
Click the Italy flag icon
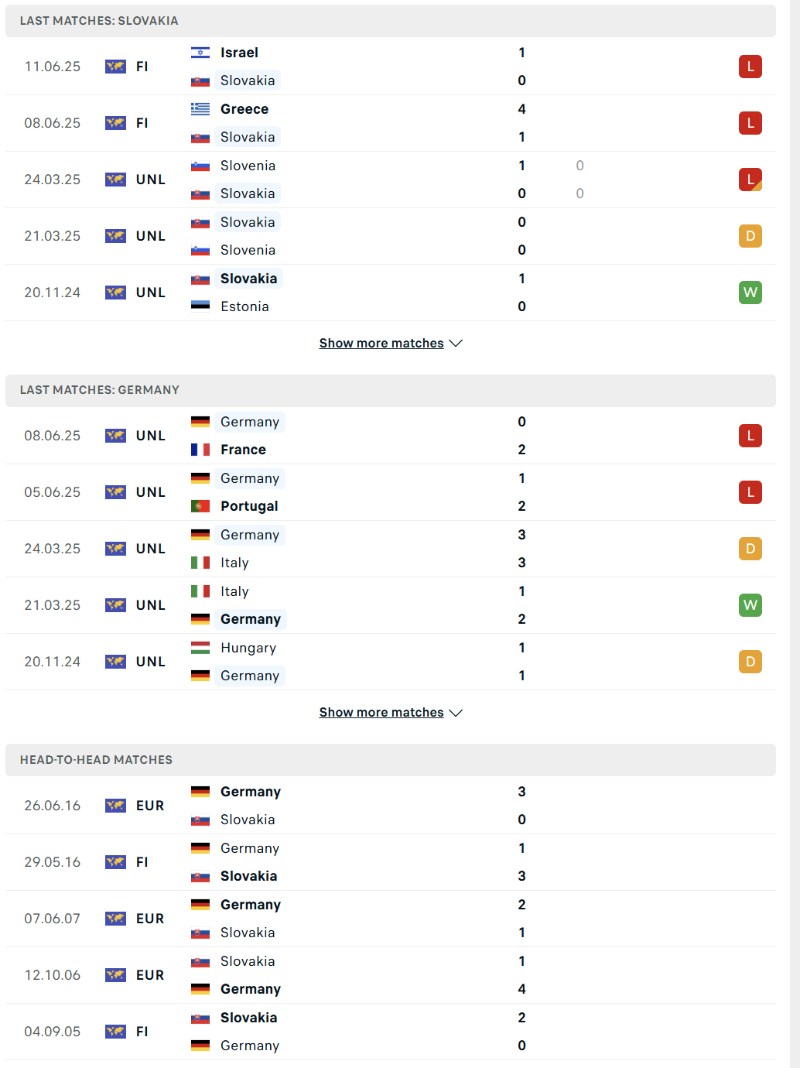[x=202, y=562]
